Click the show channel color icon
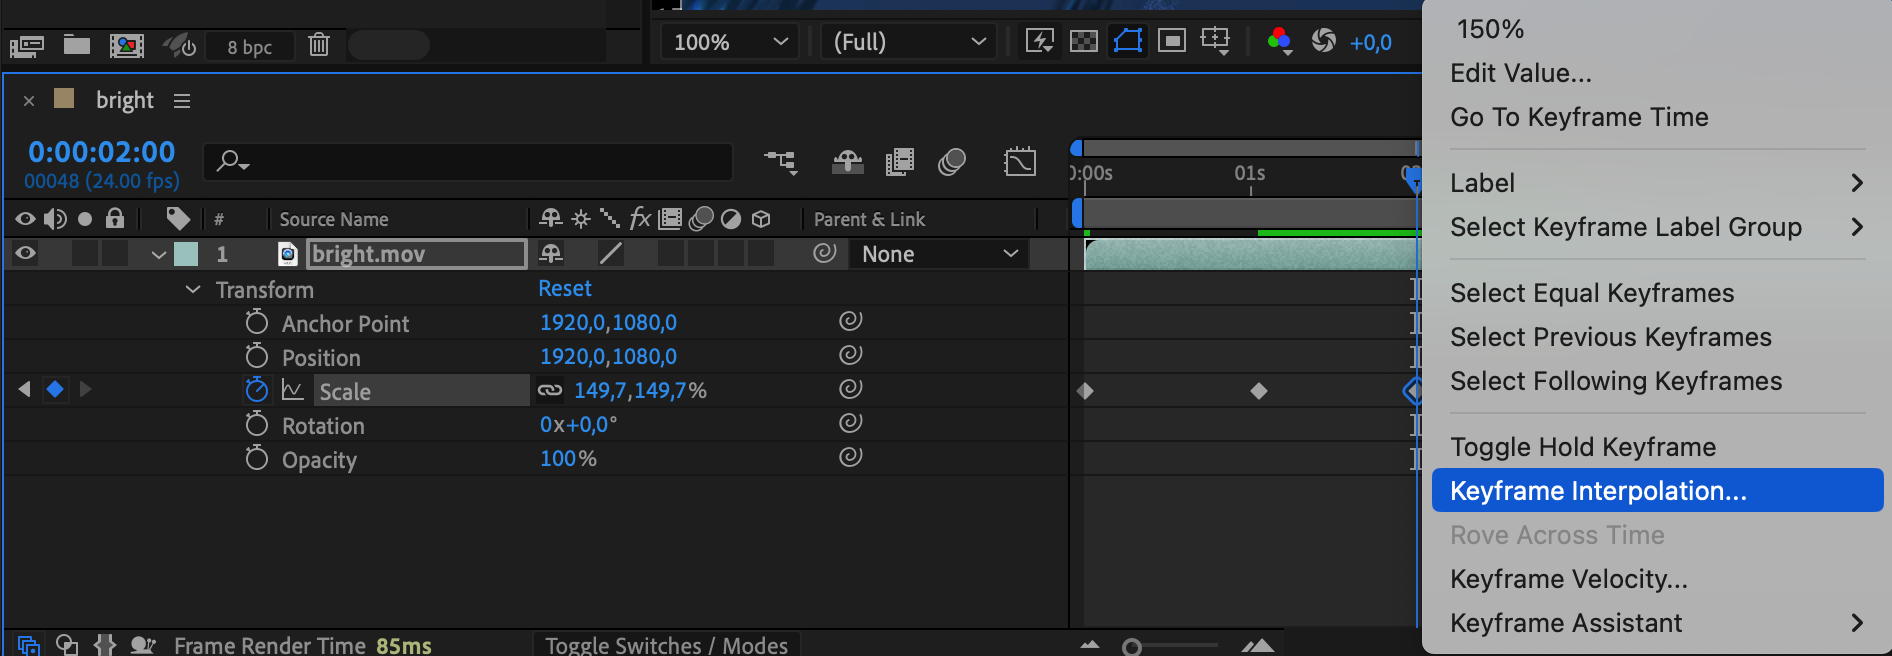The width and height of the screenshot is (1892, 656). [x=1278, y=41]
